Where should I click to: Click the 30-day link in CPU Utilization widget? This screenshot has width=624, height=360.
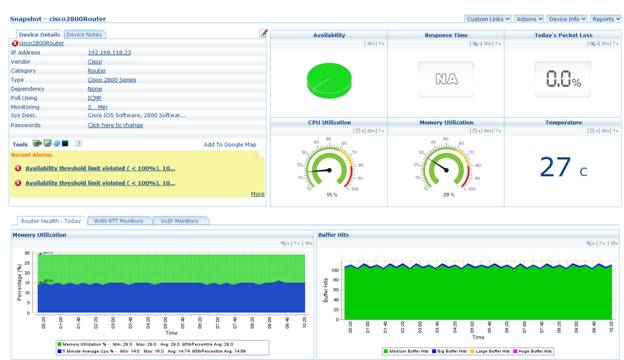tap(371, 131)
